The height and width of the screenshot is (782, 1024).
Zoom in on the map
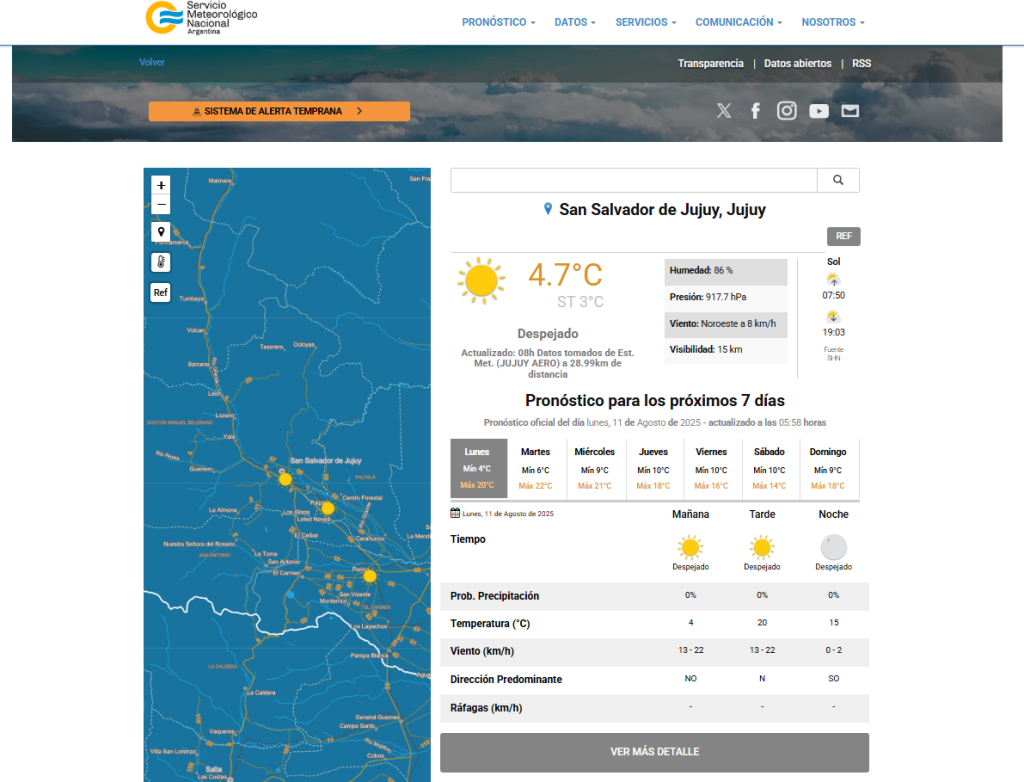[x=161, y=185]
